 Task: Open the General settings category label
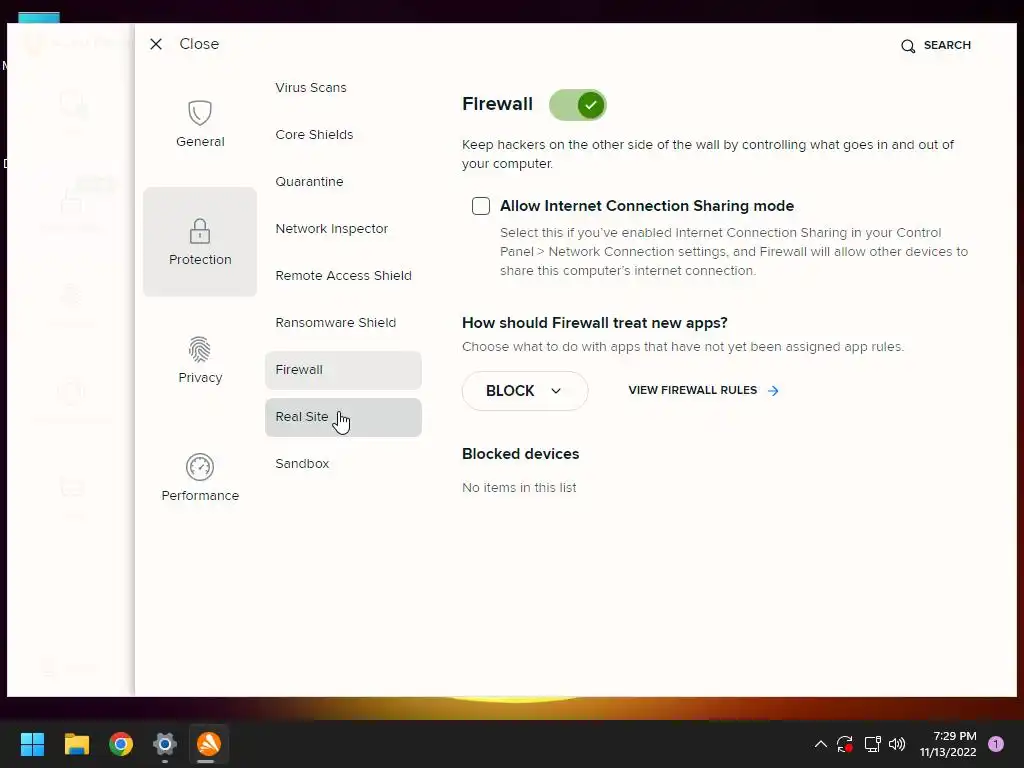point(200,142)
